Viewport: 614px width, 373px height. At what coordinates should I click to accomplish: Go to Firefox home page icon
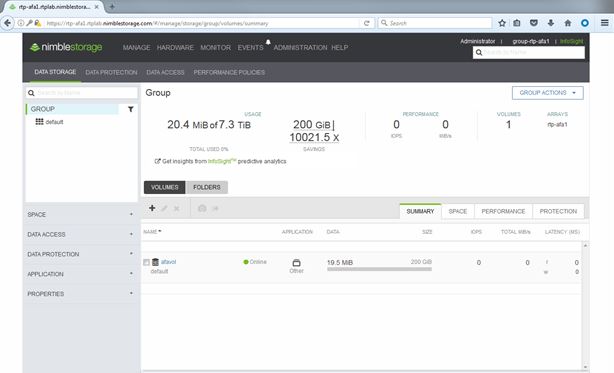567,23
